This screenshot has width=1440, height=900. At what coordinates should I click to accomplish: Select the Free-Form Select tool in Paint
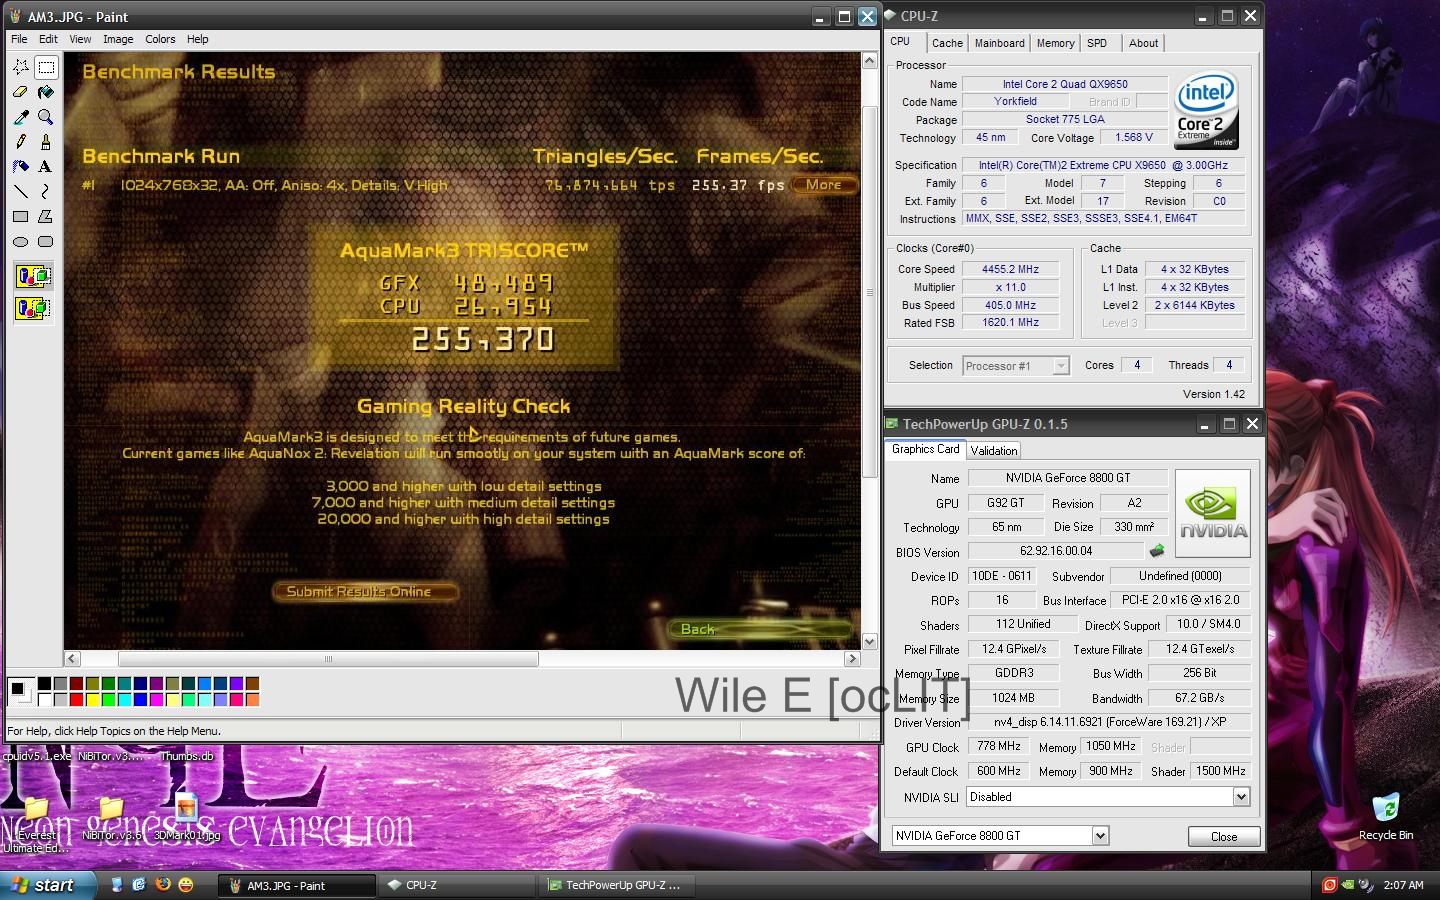coord(20,67)
